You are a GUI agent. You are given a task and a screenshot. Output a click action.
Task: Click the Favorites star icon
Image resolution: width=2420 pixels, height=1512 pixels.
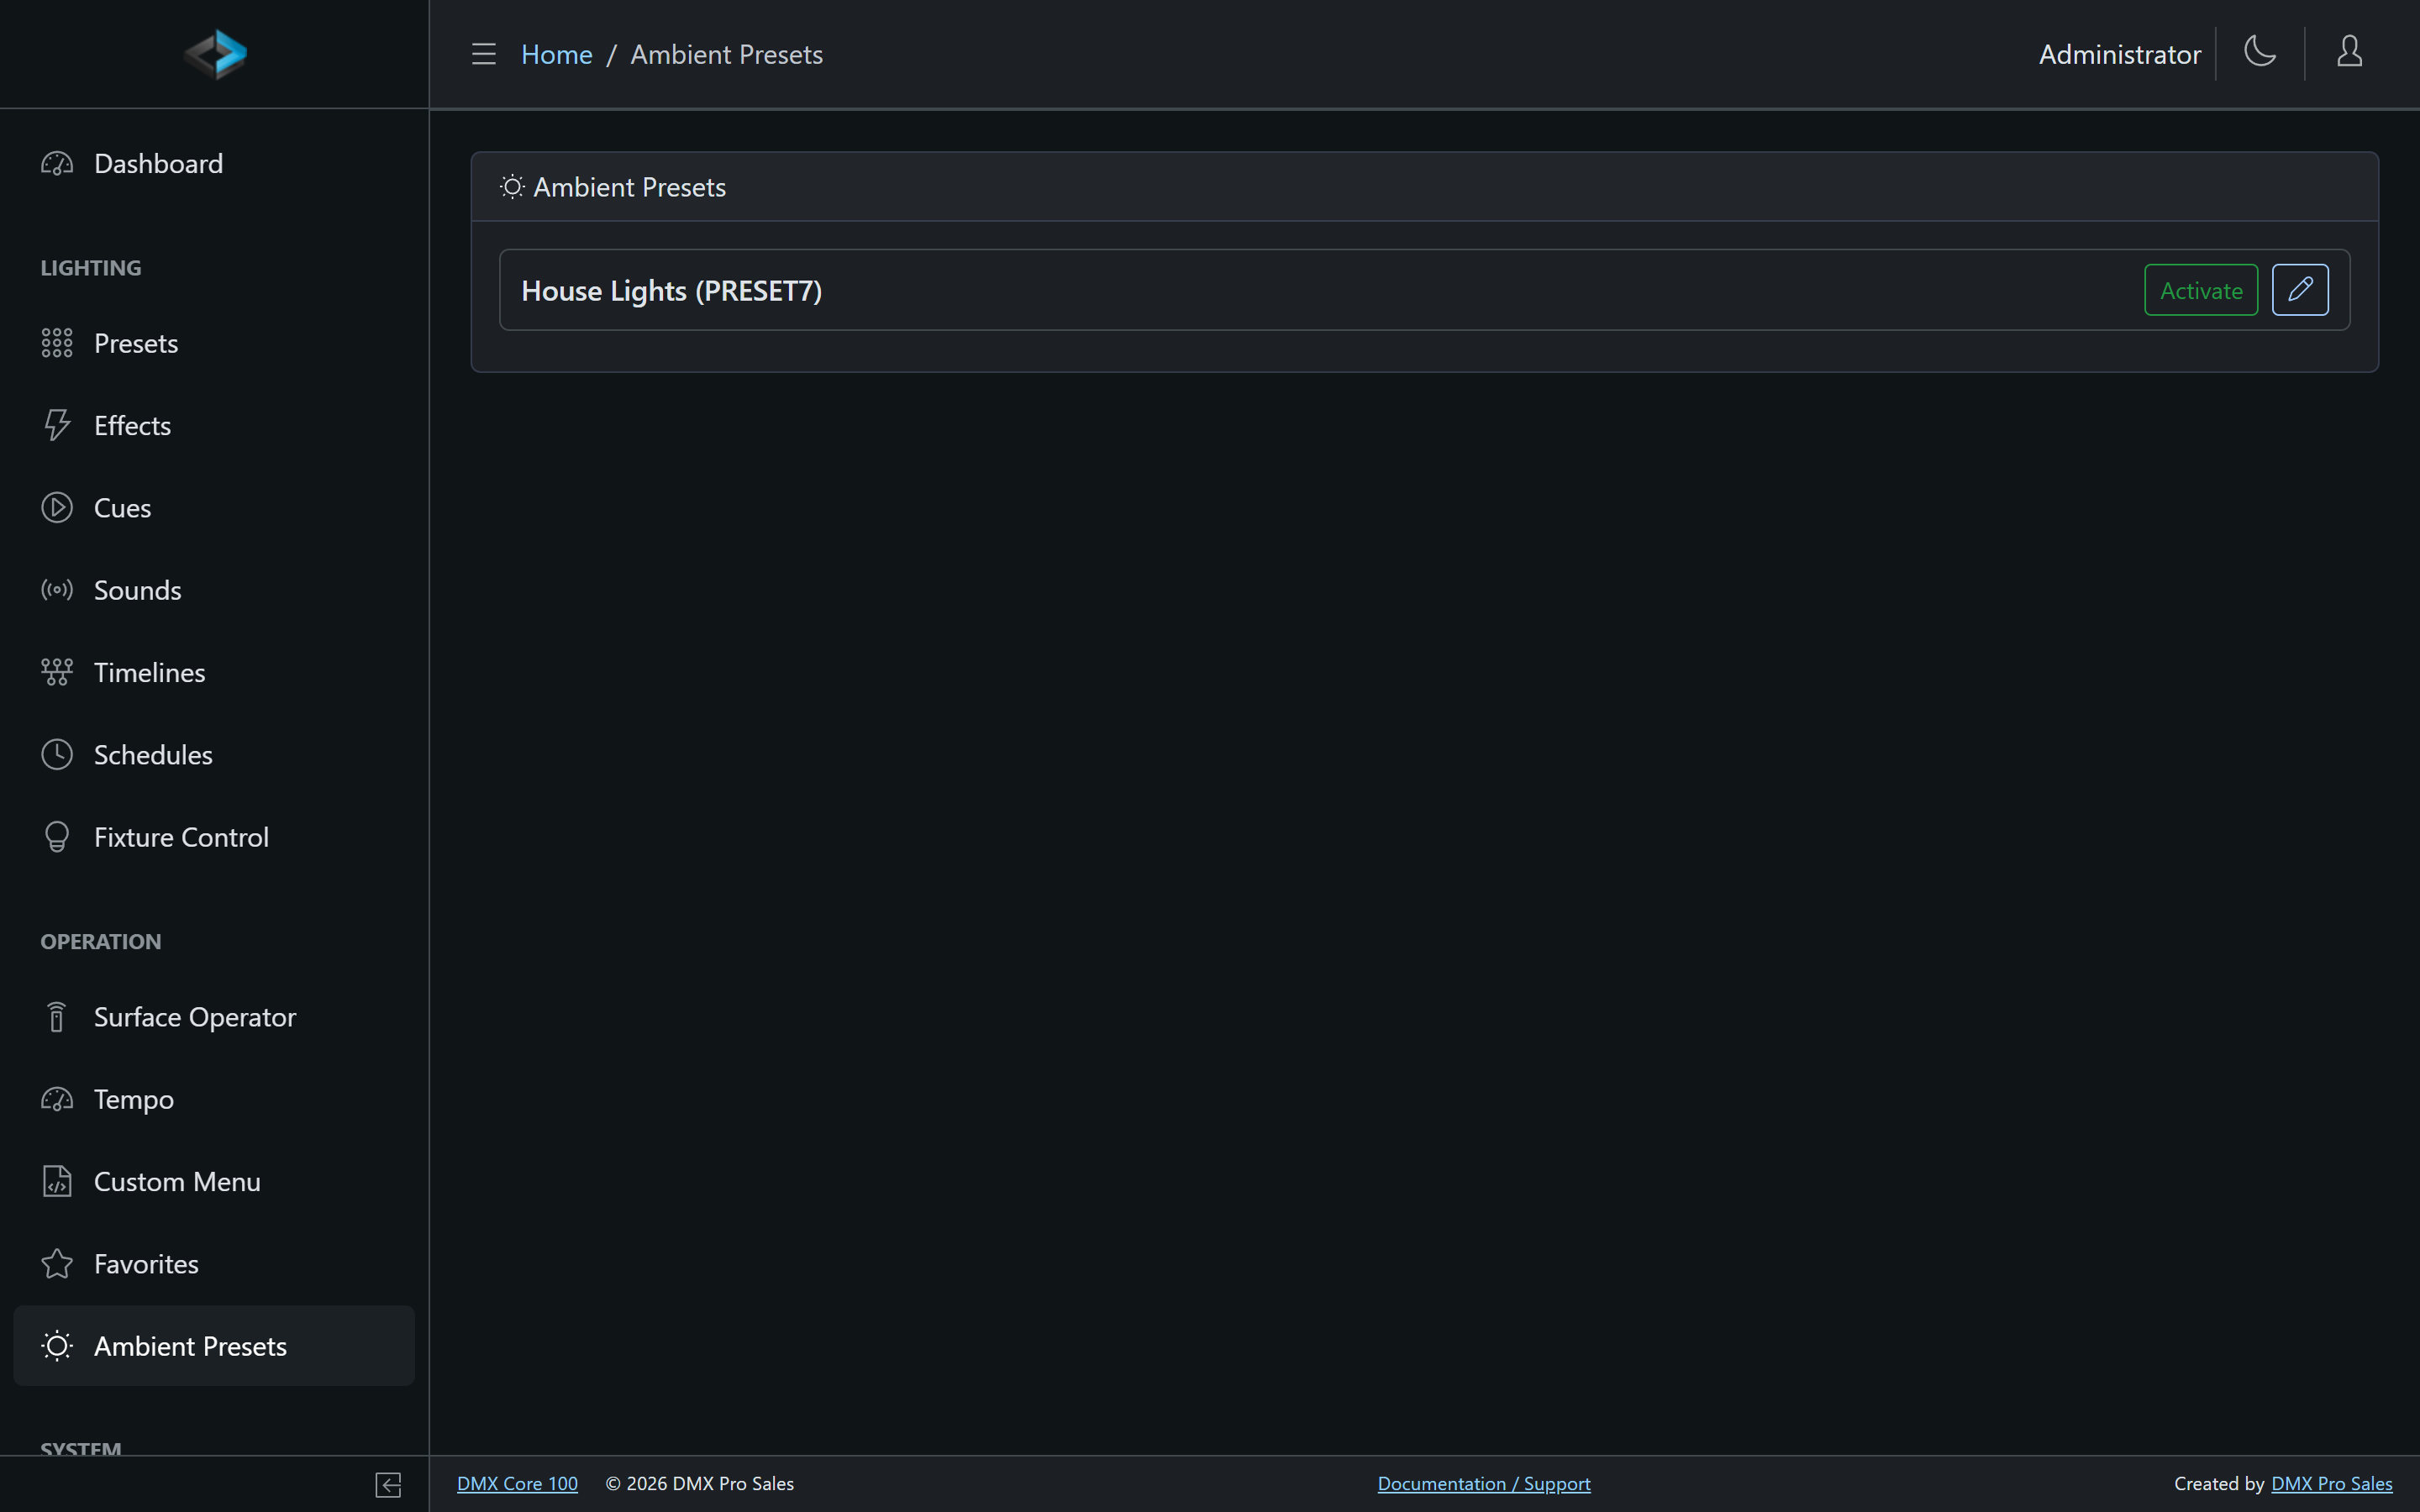tap(57, 1264)
